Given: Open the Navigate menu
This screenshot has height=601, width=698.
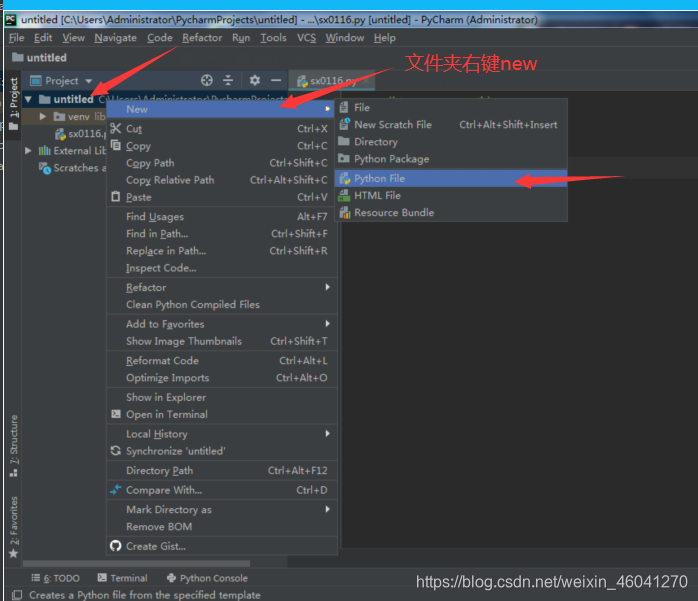Looking at the screenshot, I should coord(115,38).
